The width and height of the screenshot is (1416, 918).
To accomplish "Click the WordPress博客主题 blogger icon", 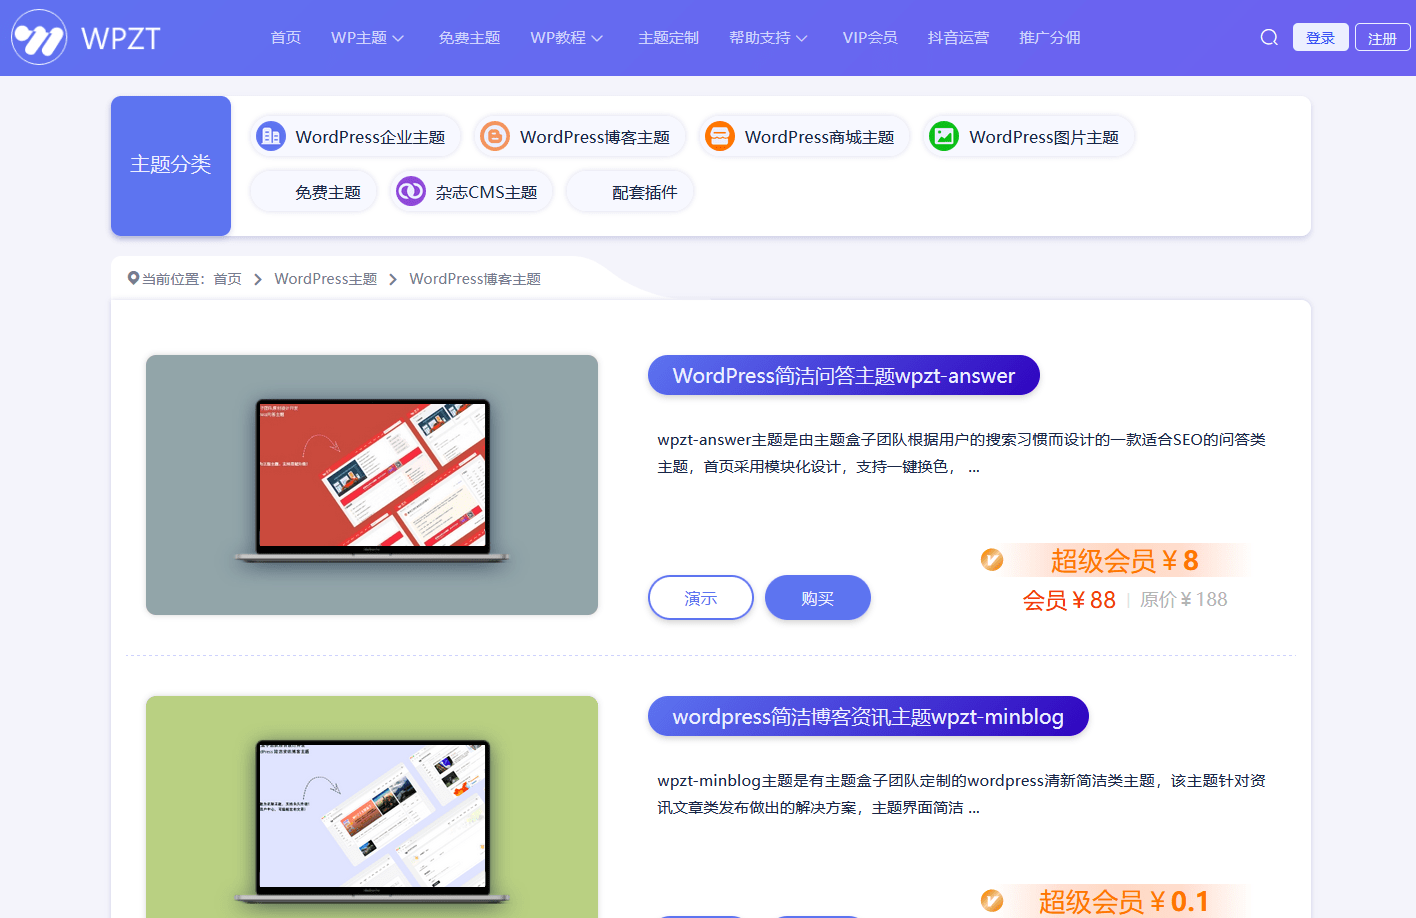I will point(495,136).
